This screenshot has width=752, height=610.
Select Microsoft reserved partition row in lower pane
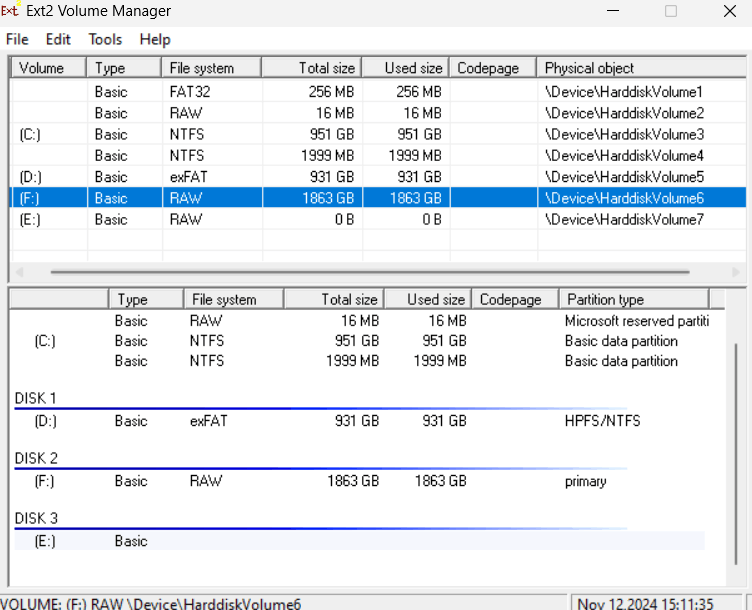pos(360,320)
